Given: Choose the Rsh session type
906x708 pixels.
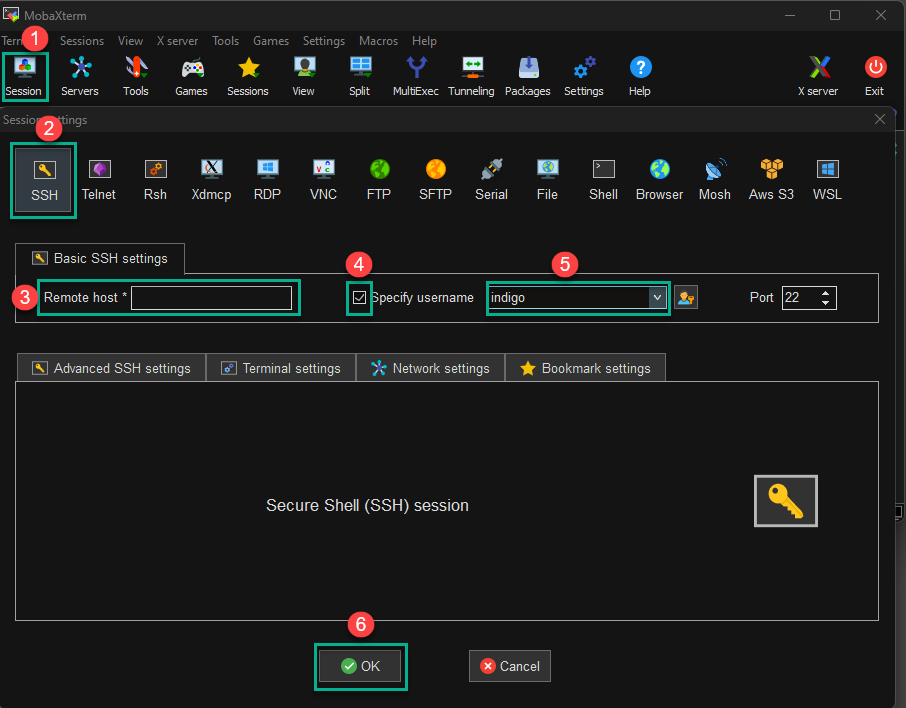Looking at the screenshot, I should click(155, 180).
